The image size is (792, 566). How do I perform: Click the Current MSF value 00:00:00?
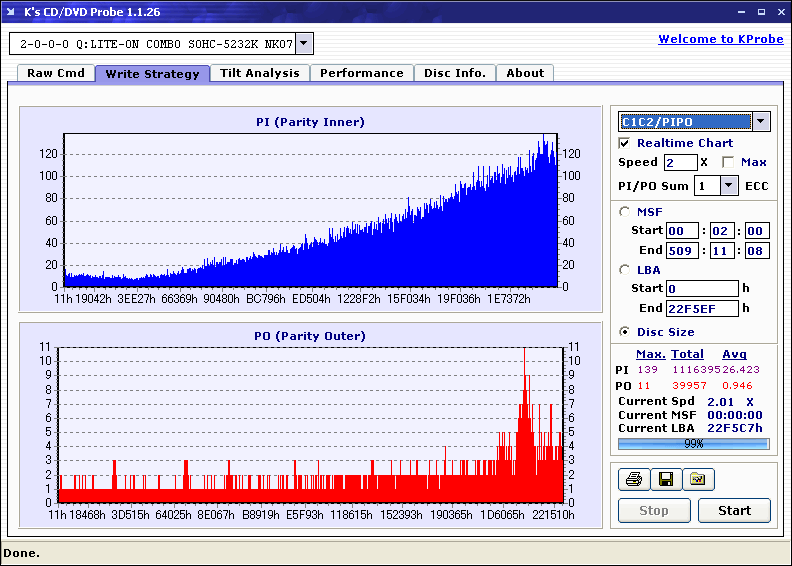[x=734, y=415]
